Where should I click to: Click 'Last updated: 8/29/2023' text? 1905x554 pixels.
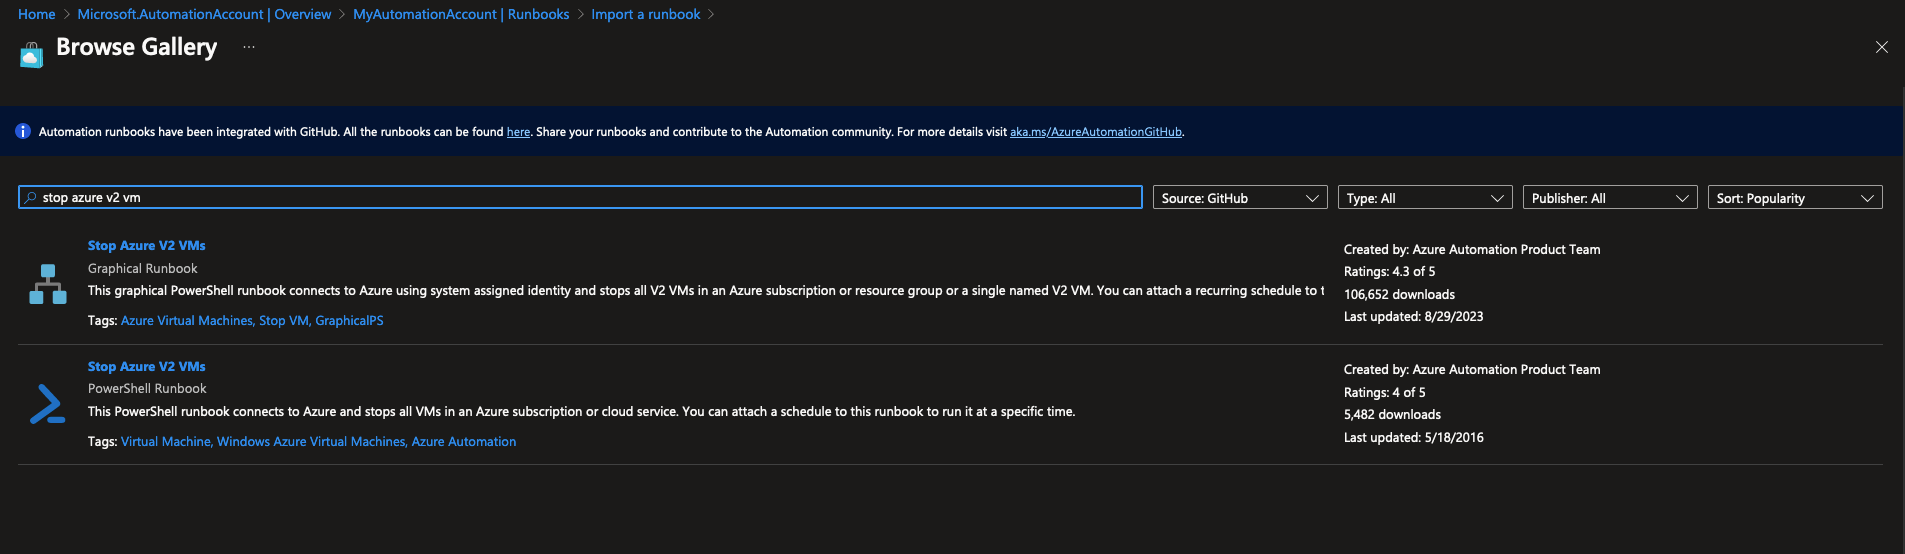(1413, 316)
